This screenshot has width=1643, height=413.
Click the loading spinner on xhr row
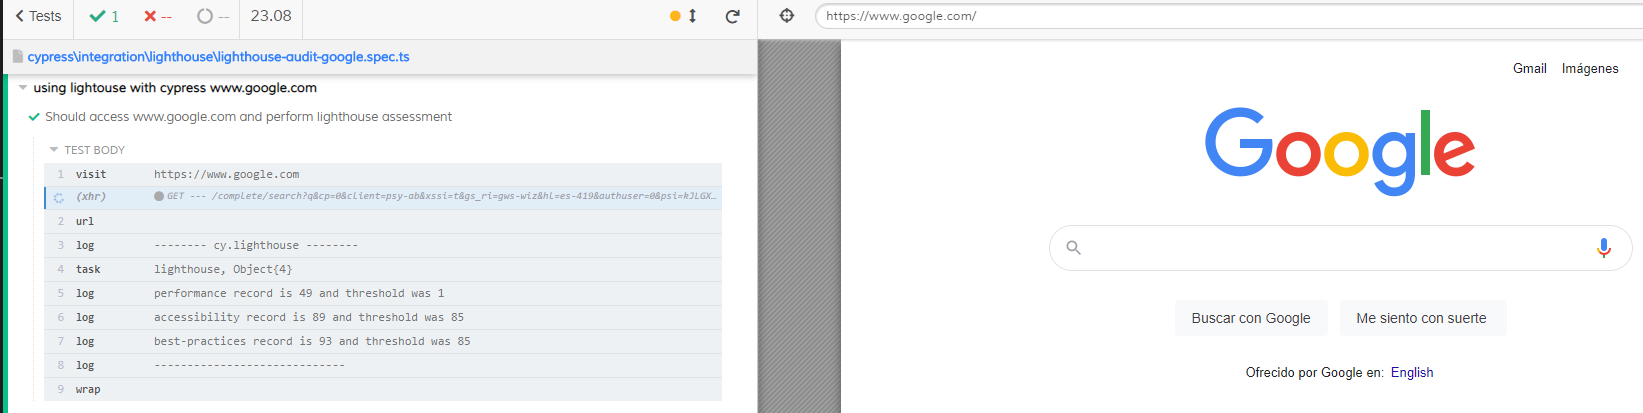click(x=59, y=197)
